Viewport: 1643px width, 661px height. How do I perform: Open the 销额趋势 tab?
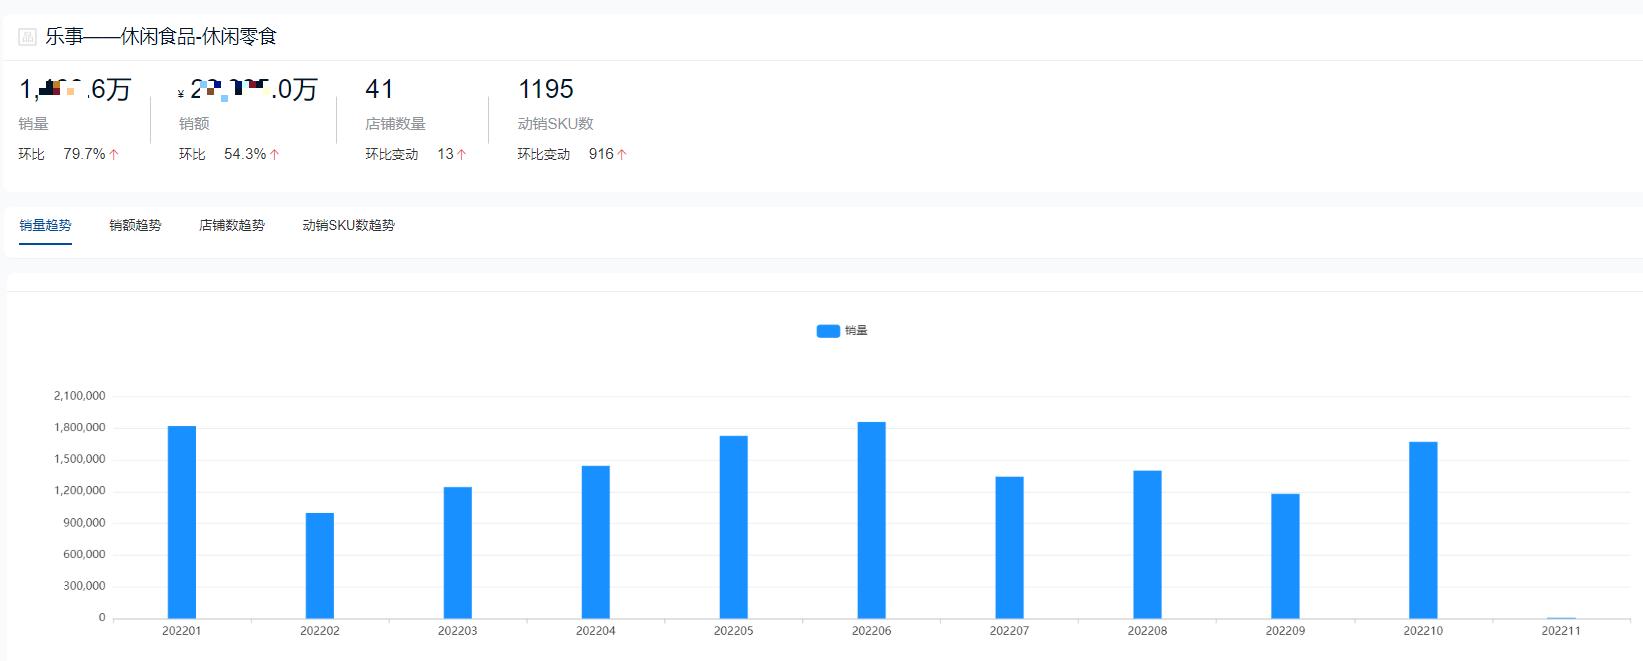click(x=135, y=226)
